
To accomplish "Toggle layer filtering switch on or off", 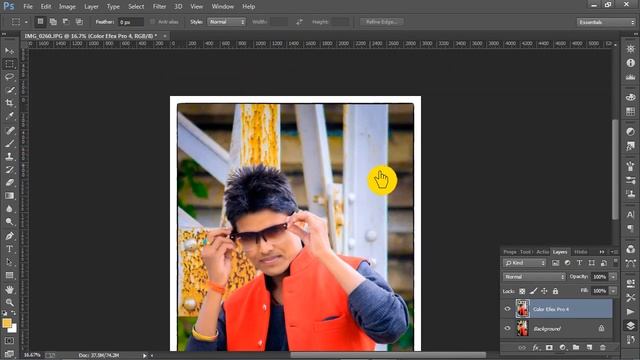I will [616, 262].
